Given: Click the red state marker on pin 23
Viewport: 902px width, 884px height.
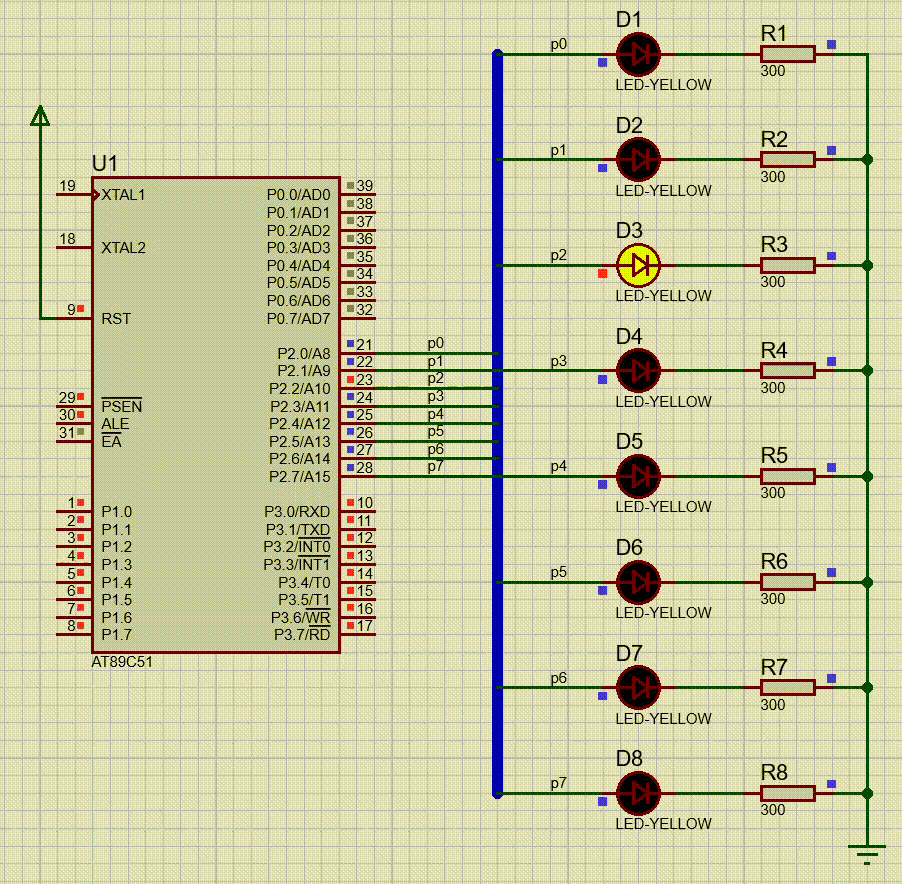Looking at the screenshot, I should pos(350,380).
